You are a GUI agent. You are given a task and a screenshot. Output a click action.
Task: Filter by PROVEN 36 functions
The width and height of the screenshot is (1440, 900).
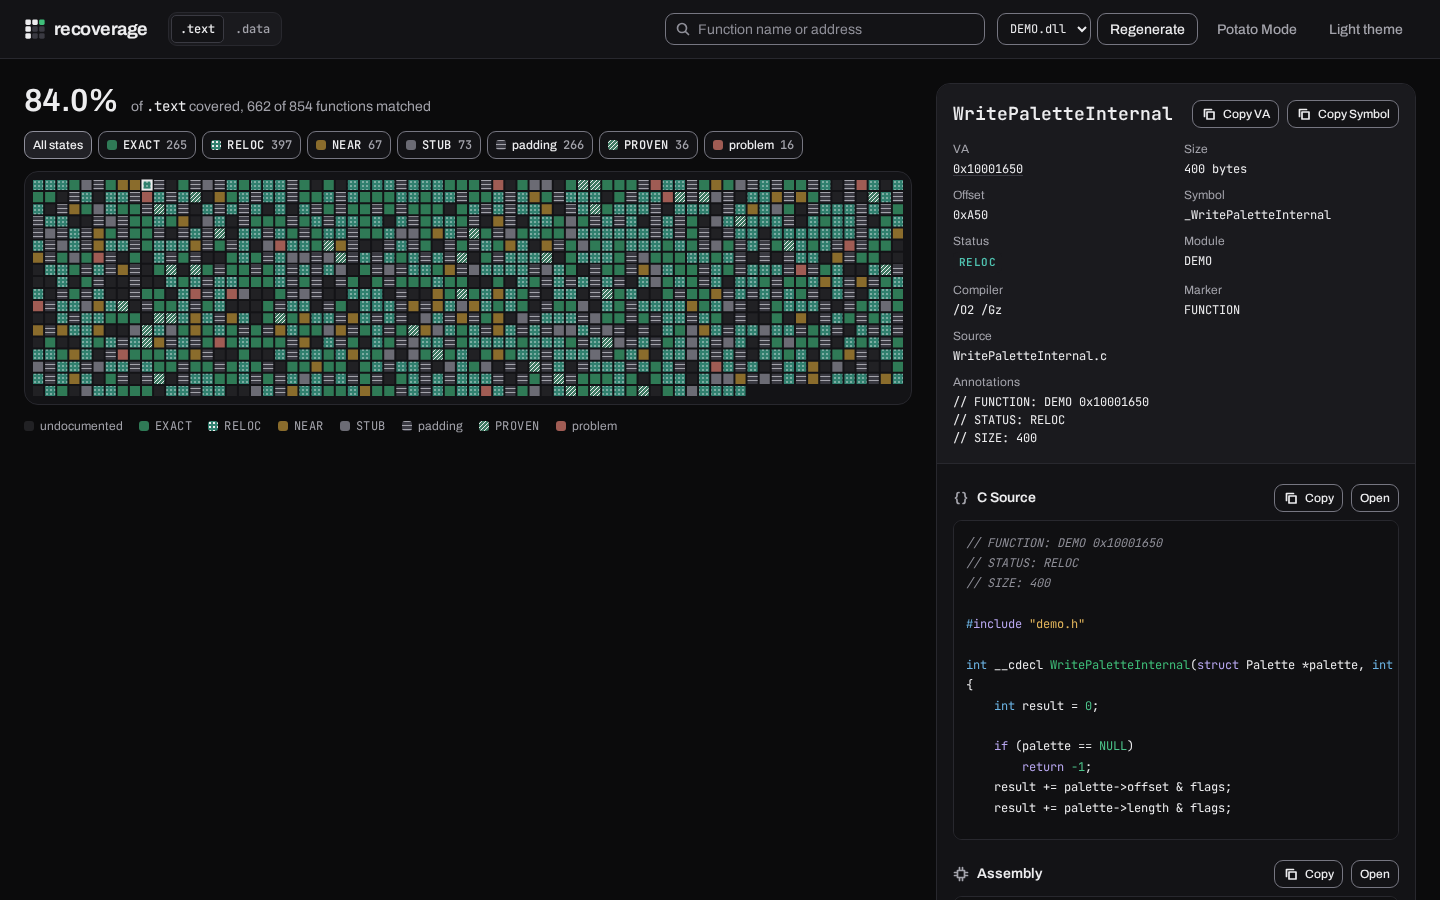click(648, 145)
